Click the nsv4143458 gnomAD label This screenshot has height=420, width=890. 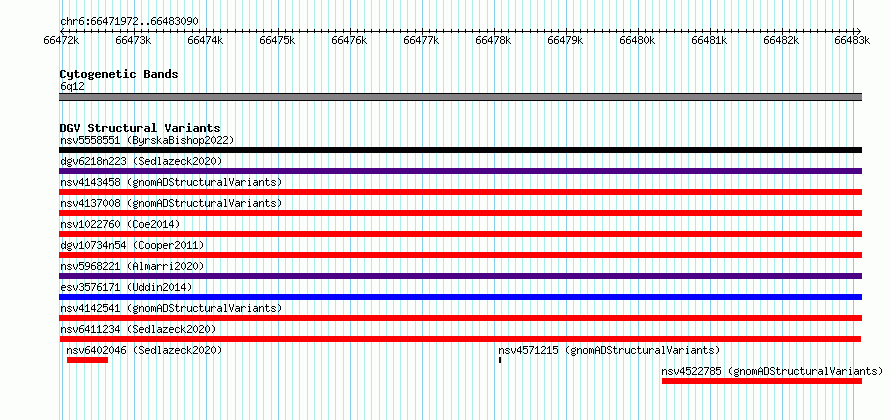point(171,182)
